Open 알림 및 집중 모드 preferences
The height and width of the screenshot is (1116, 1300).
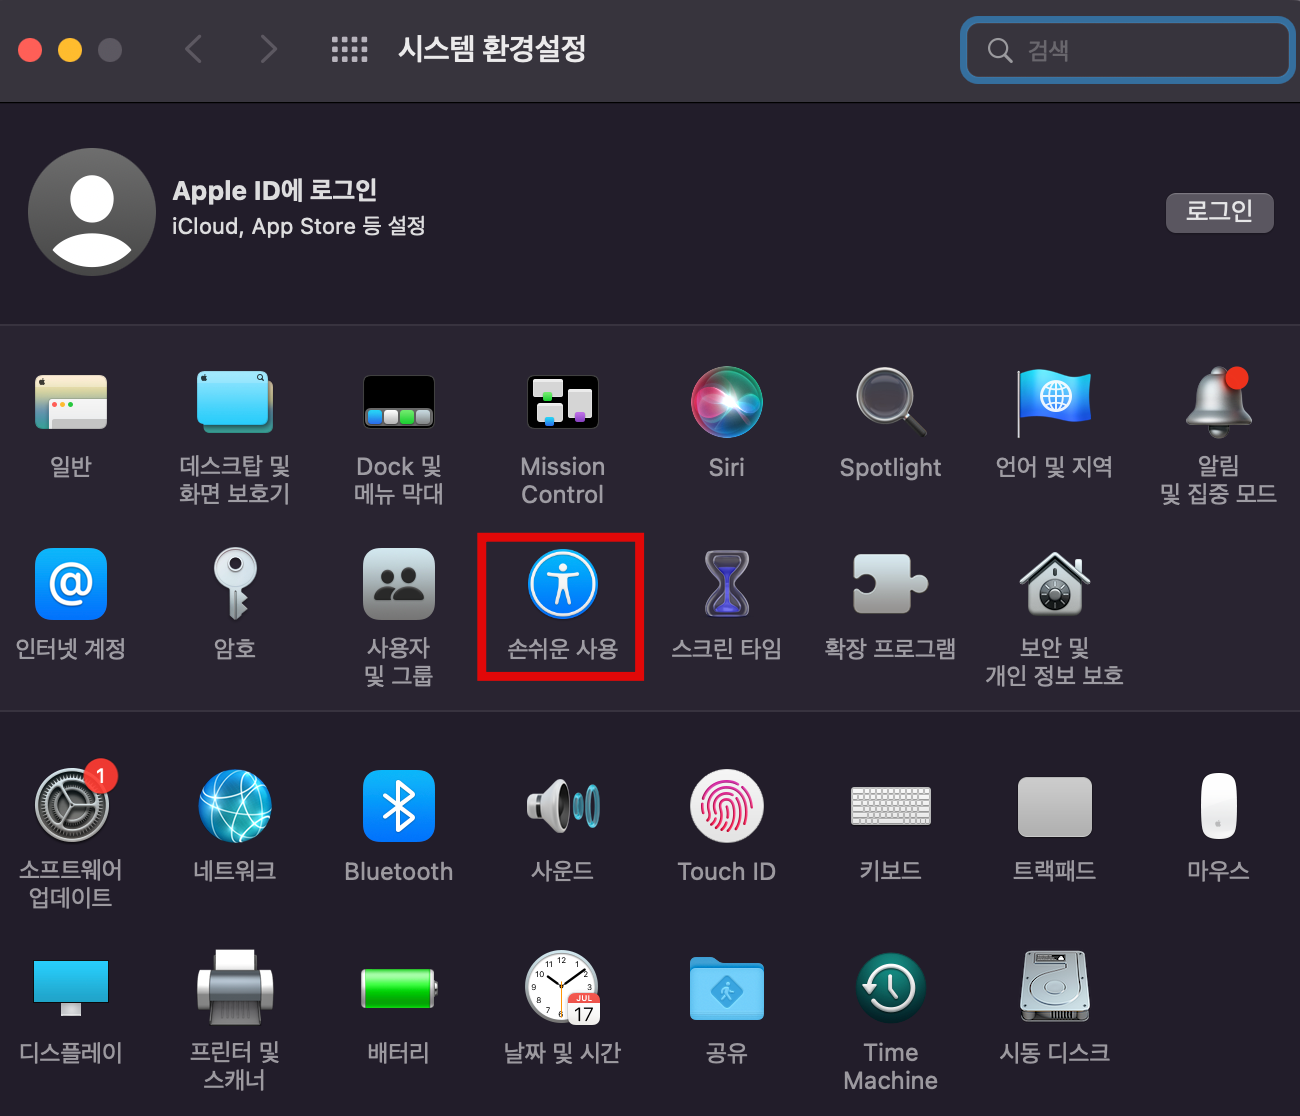click(x=1218, y=403)
